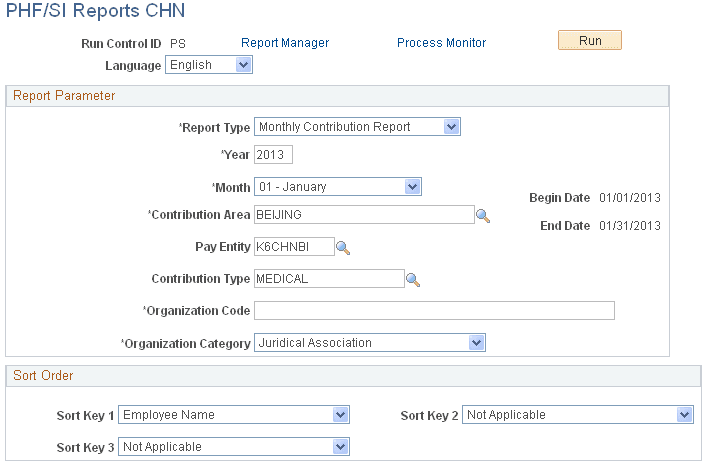Click the Contribution Area lookup magnifier icon
708x465 pixels.
click(x=483, y=215)
